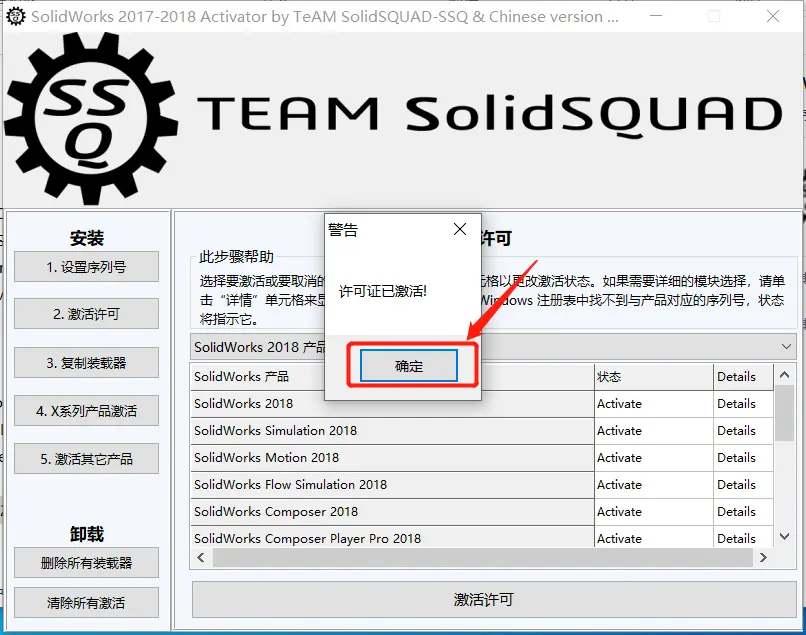Close the Activator window

(x=773, y=16)
